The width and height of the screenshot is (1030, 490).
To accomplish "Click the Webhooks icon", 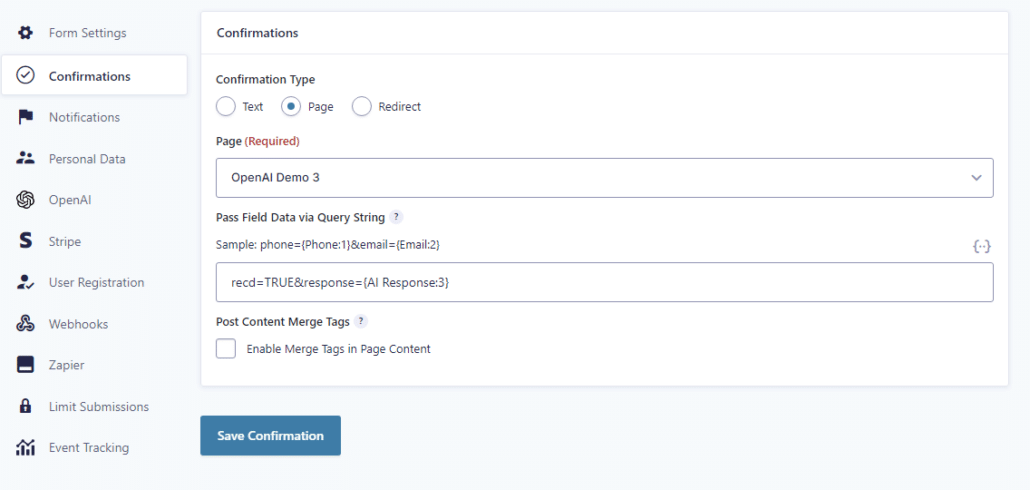I will point(25,324).
